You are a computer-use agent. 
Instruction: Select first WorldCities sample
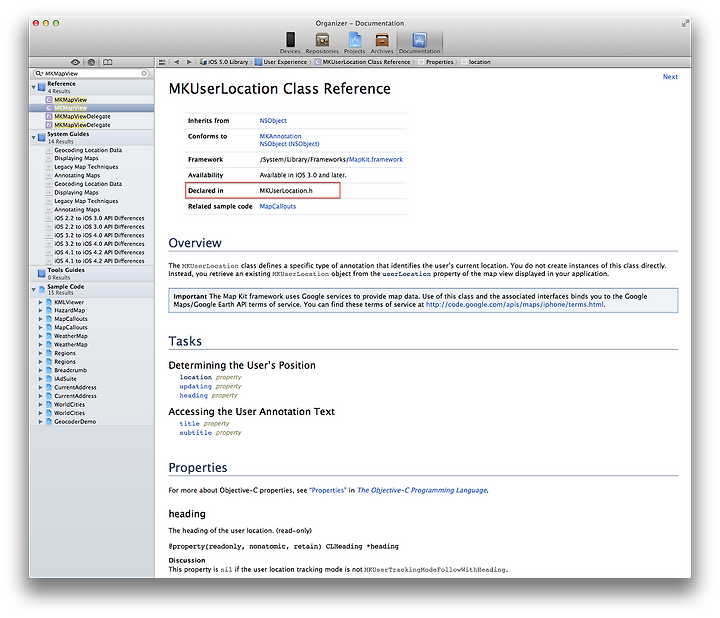pos(69,405)
